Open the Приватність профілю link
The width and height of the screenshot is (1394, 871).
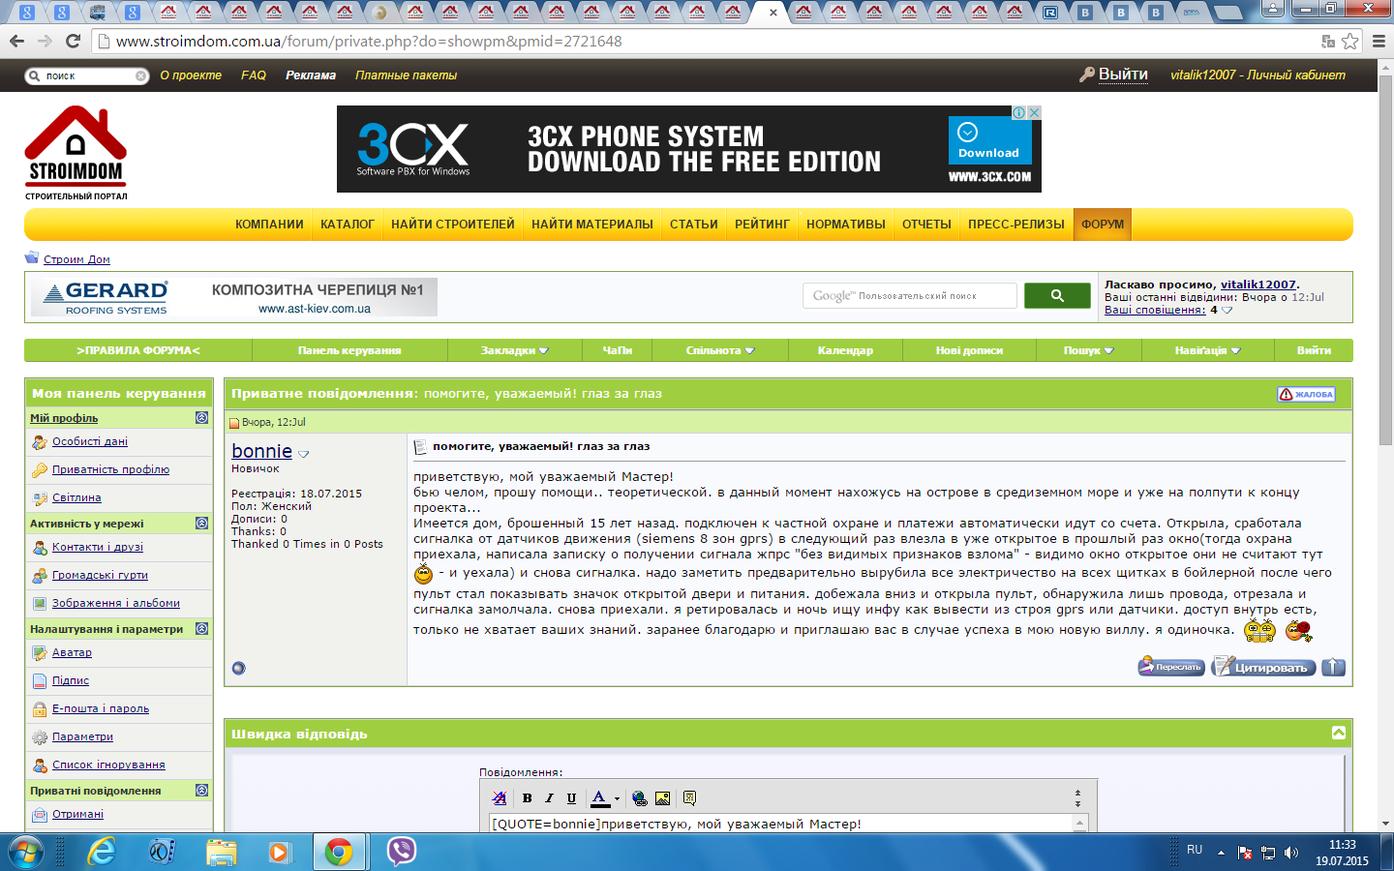point(111,469)
